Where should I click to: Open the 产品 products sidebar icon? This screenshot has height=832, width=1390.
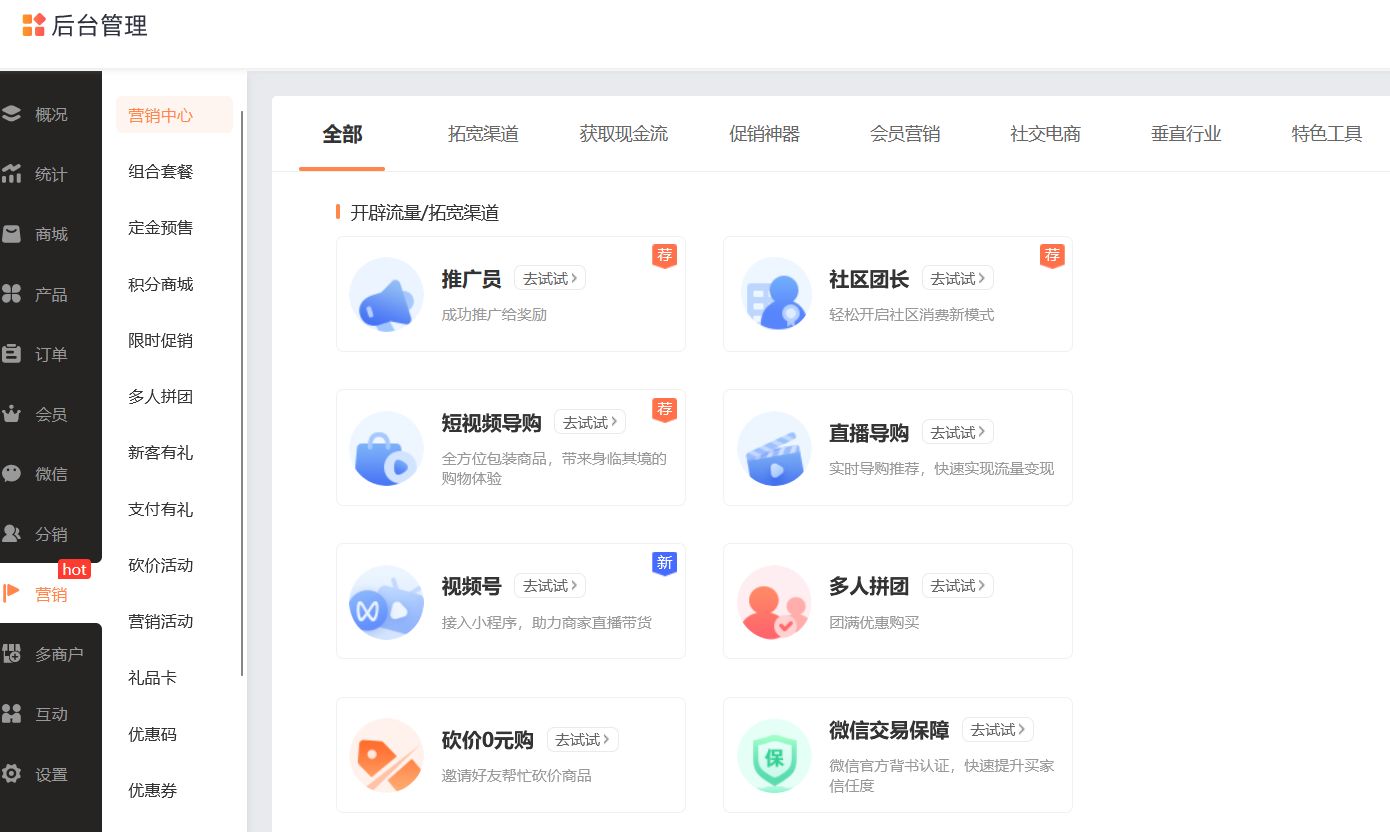tap(13, 293)
